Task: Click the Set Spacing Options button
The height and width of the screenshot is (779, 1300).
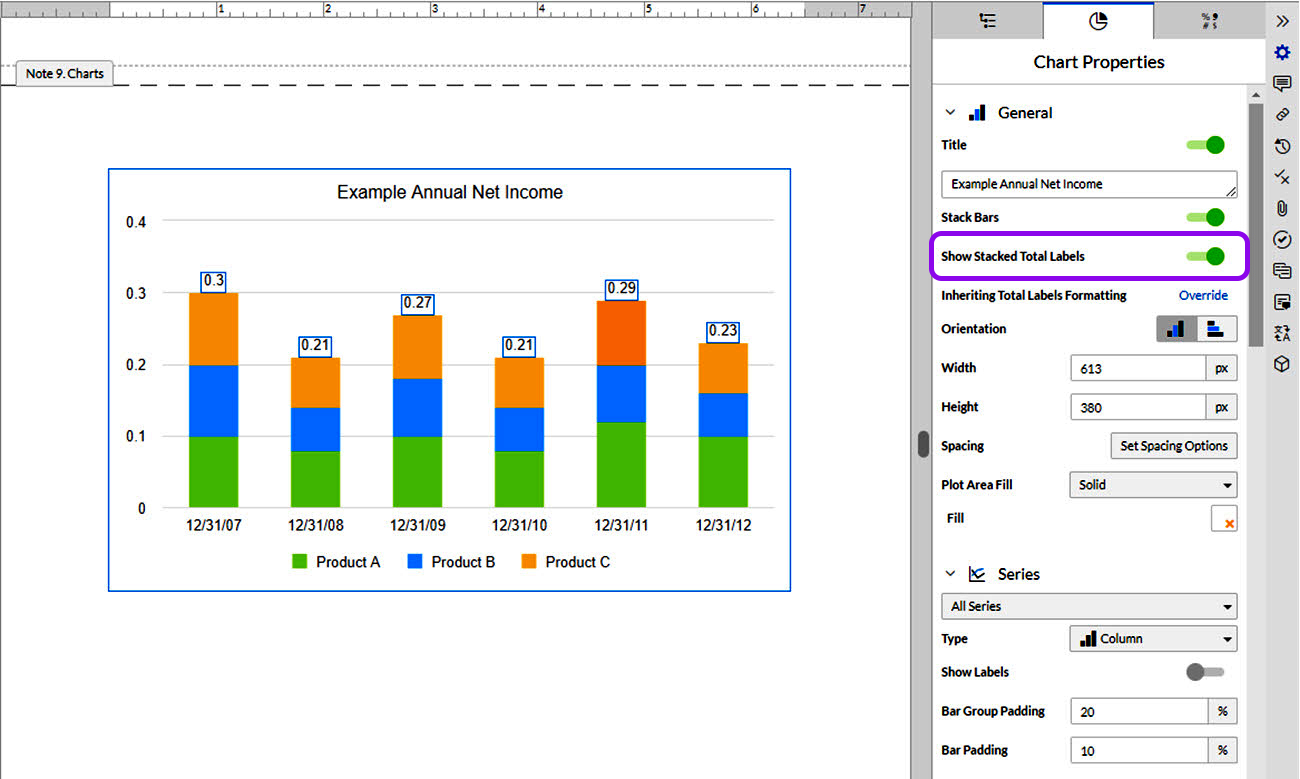Action: pyautogui.click(x=1173, y=446)
